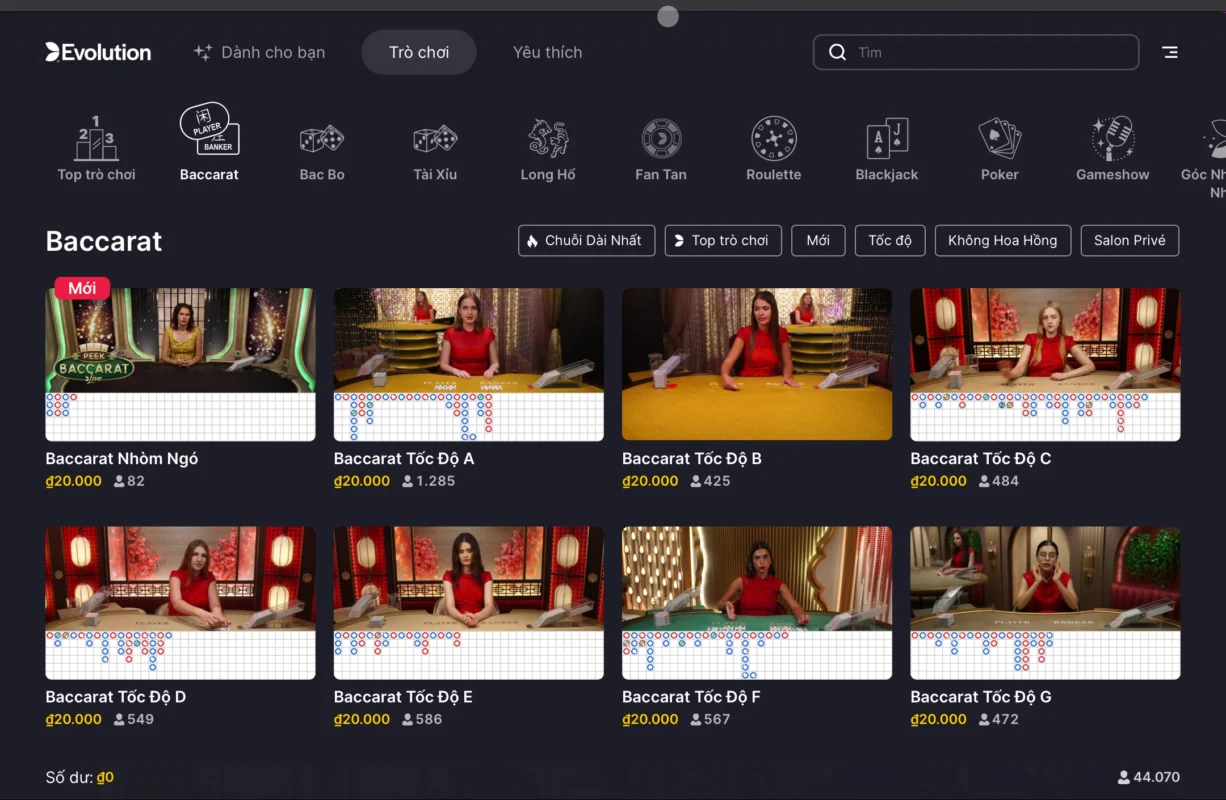Click the Mới filter button
The height and width of the screenshot is (800, 1226).
click(x=818, y=241)
